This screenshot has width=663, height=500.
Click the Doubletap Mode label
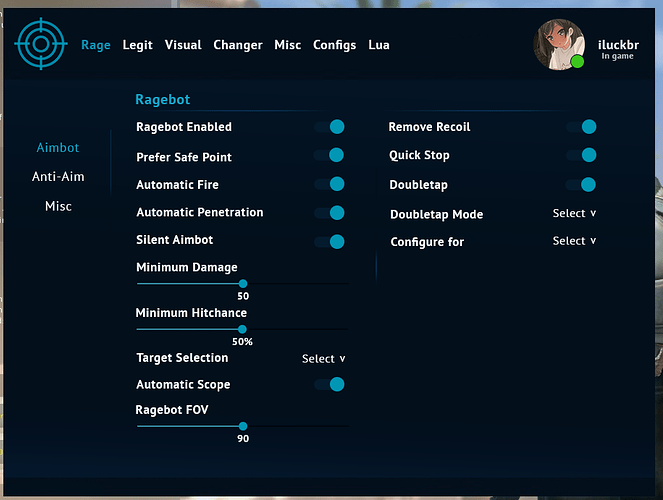[436, 215]
